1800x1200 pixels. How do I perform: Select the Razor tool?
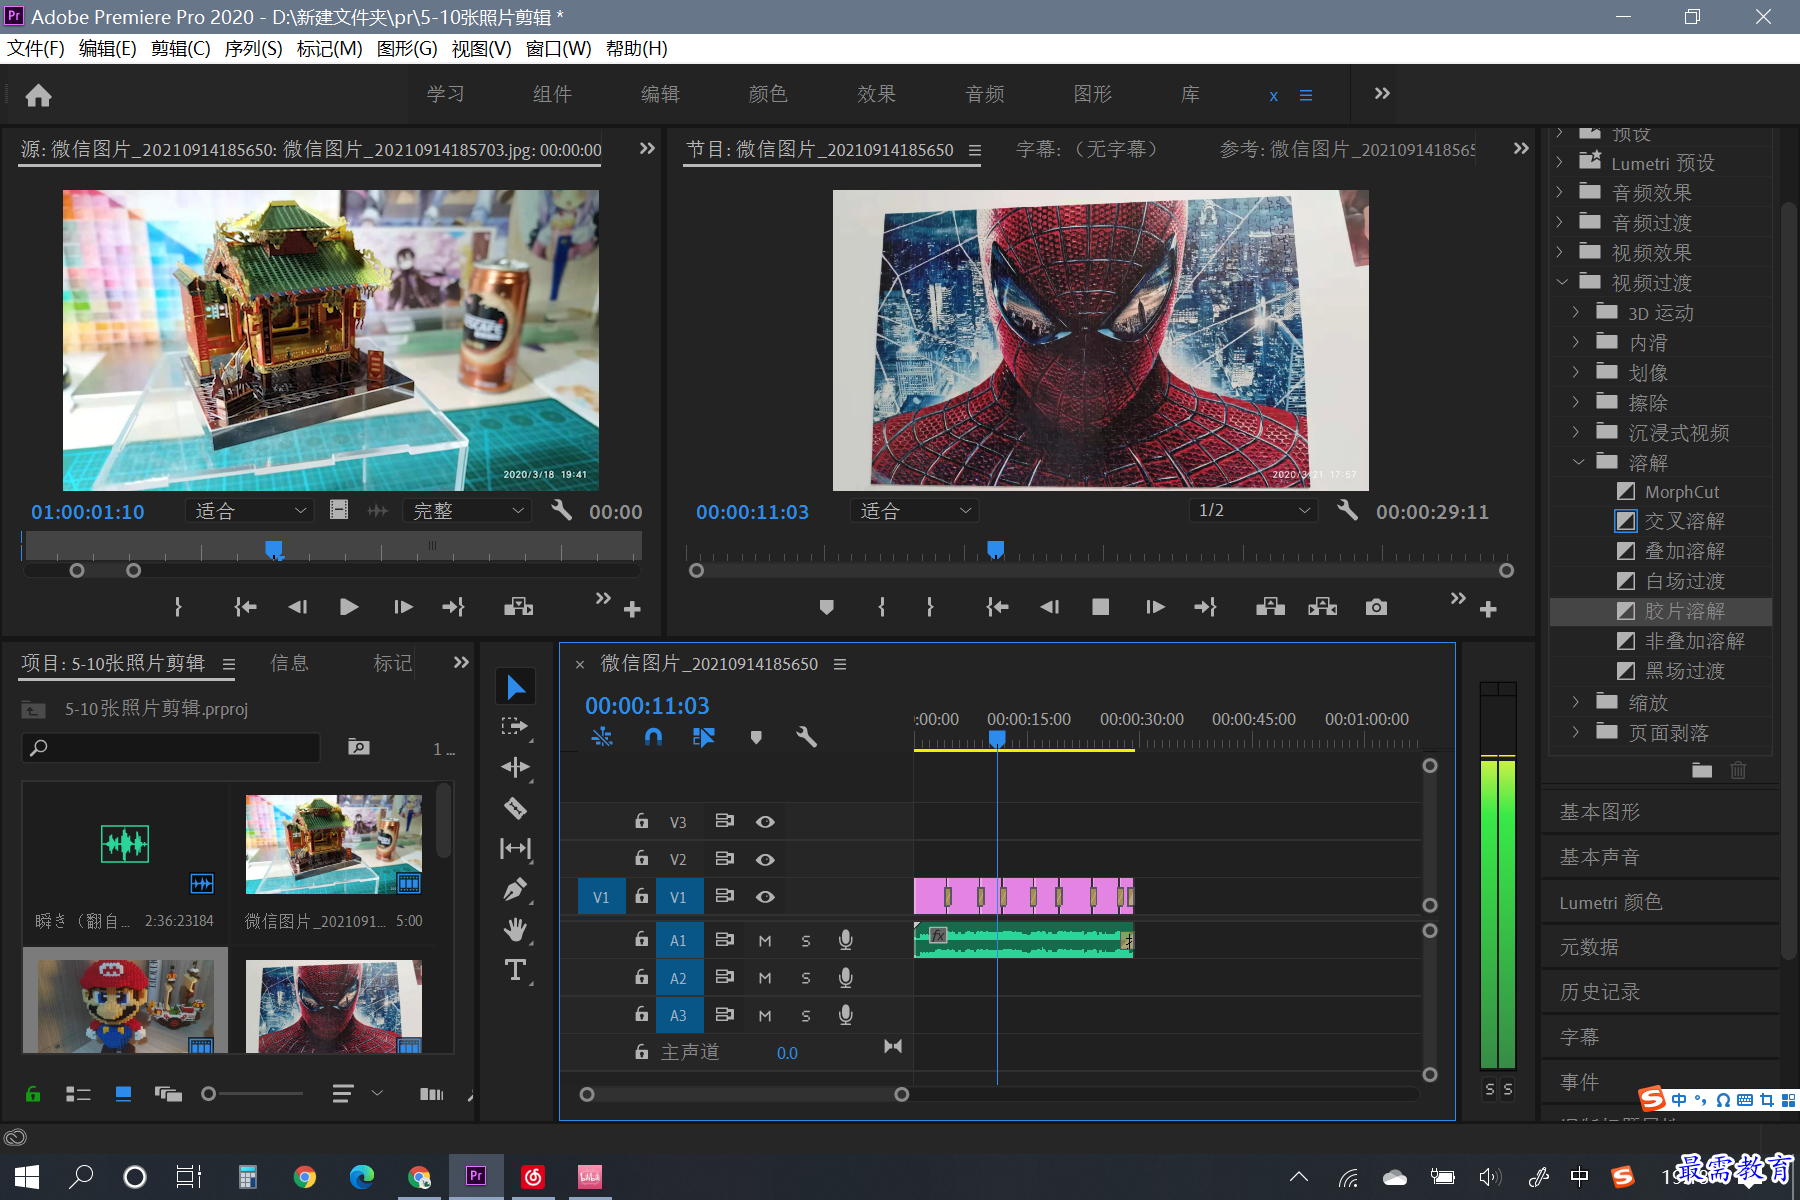tap(515, 808)
